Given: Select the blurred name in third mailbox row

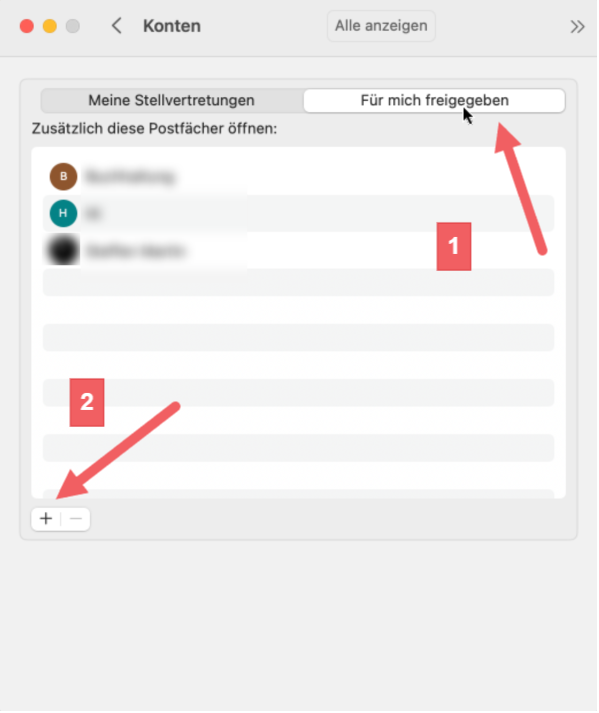Looking at the screenshot, I should [x=135, y=251].
